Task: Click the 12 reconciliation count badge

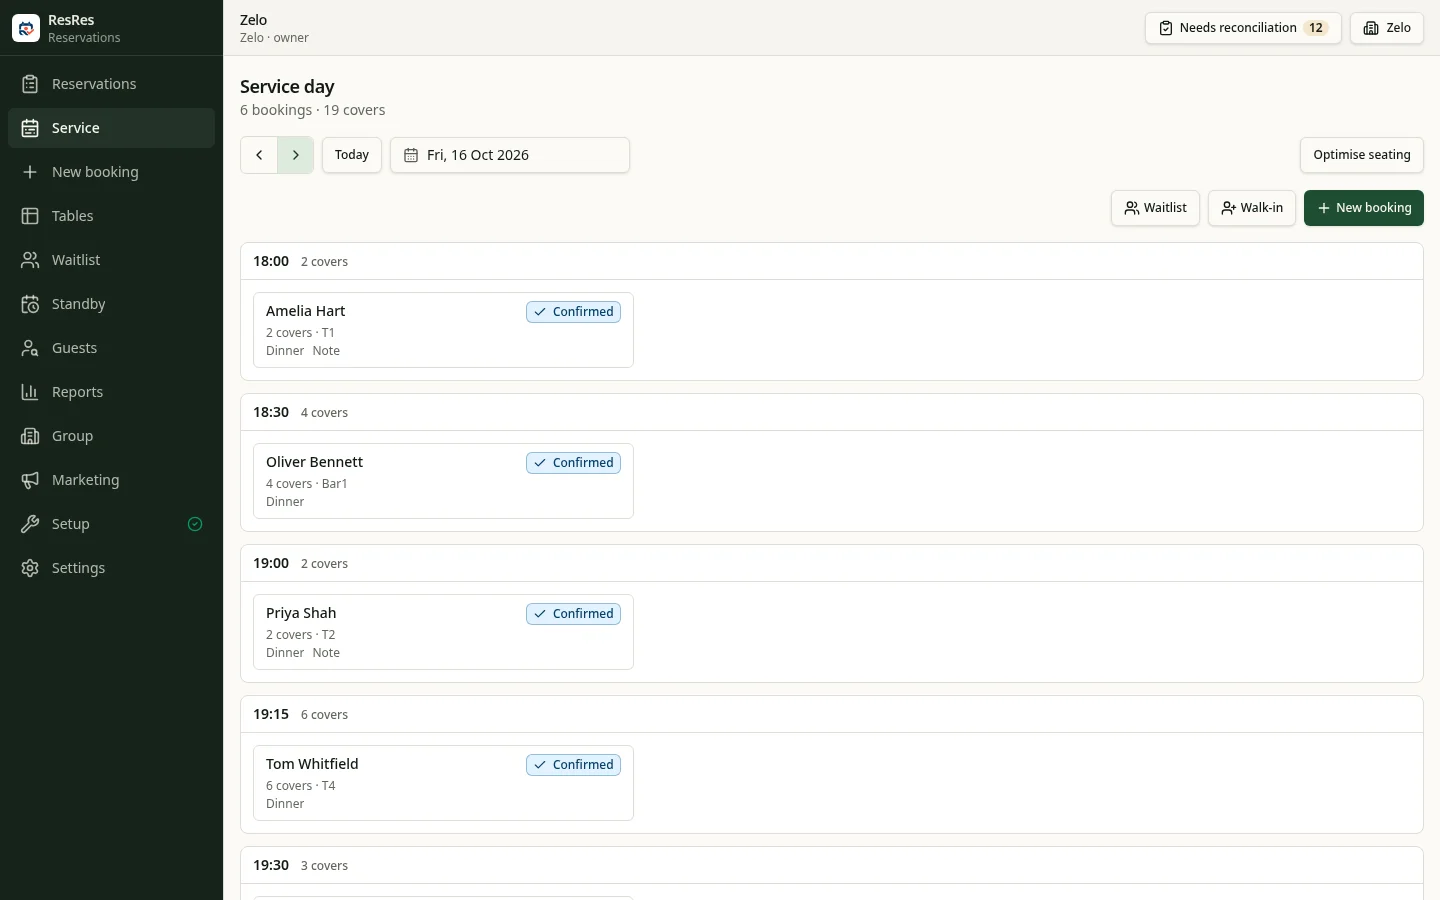Action: pos(1316,28)
